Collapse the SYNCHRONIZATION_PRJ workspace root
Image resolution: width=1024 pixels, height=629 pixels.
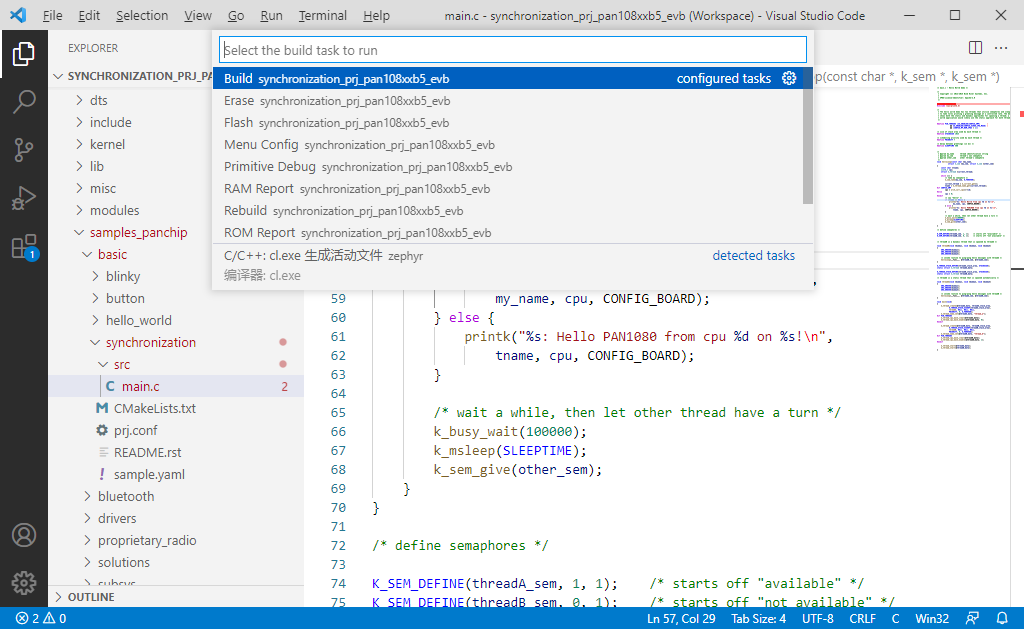click(x=58, y=76)
